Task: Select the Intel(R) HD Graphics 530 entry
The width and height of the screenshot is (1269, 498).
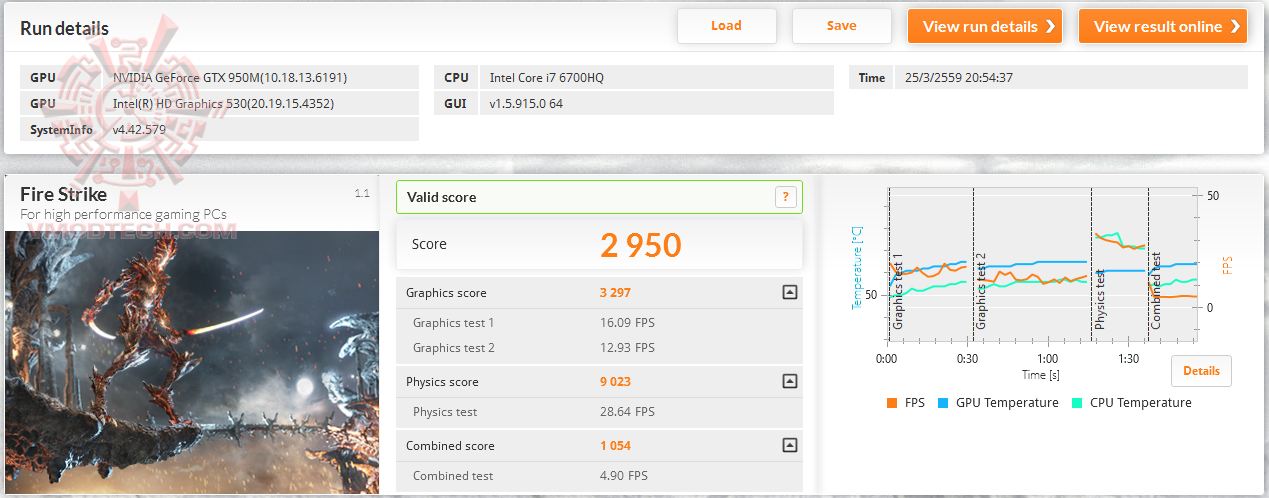Action: click(x=224, y=103)
